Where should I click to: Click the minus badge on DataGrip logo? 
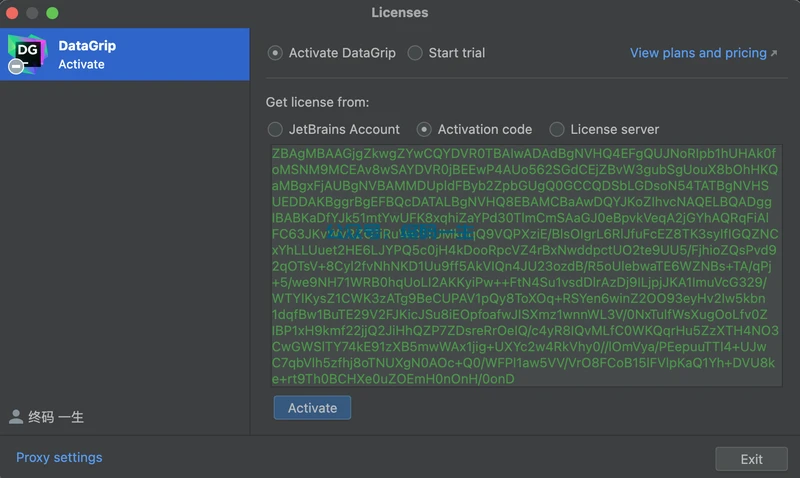click(x=16, y=66)
